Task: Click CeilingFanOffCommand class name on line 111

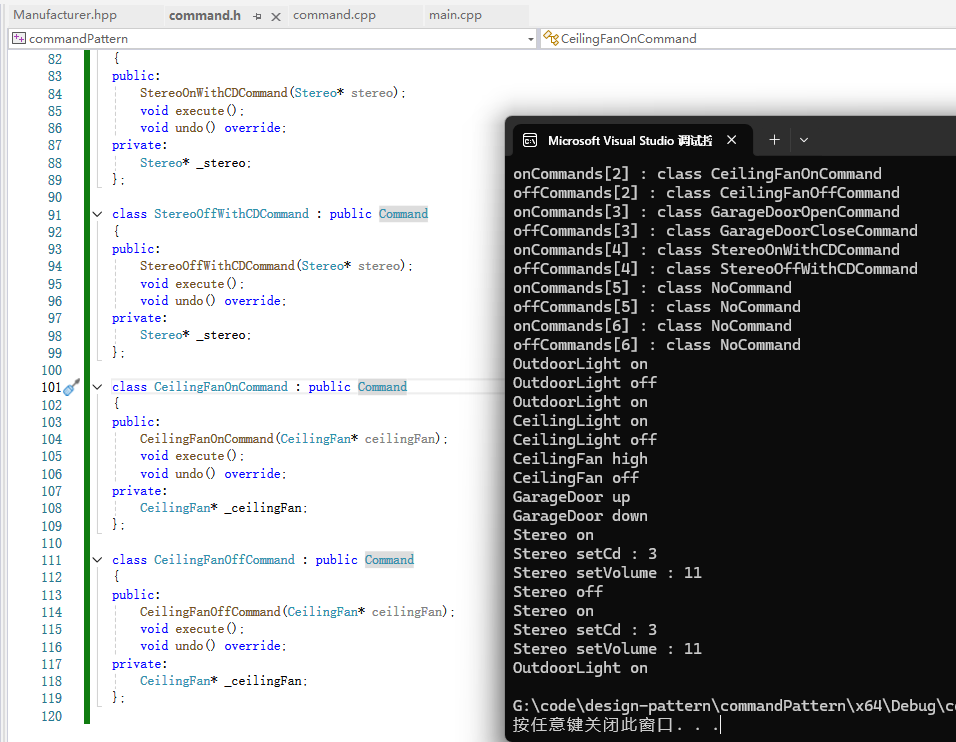Action: coord(224,560)
